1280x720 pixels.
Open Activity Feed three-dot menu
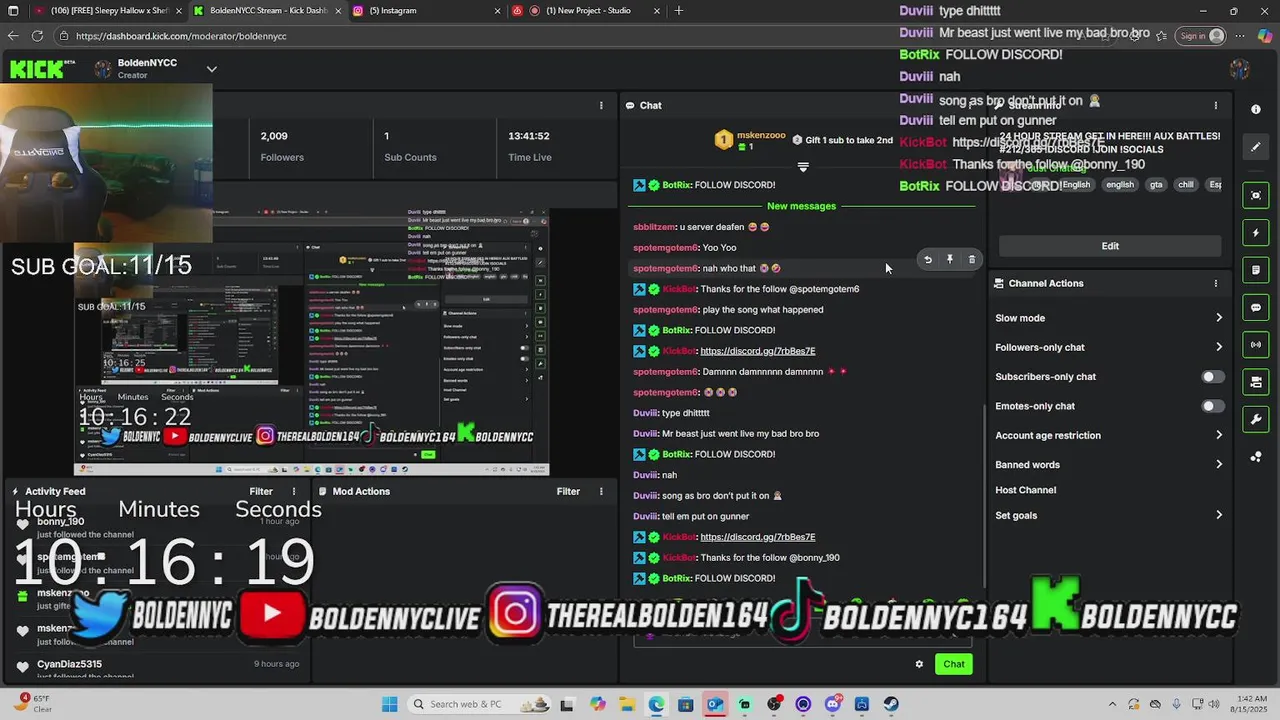tap(294, 491)
